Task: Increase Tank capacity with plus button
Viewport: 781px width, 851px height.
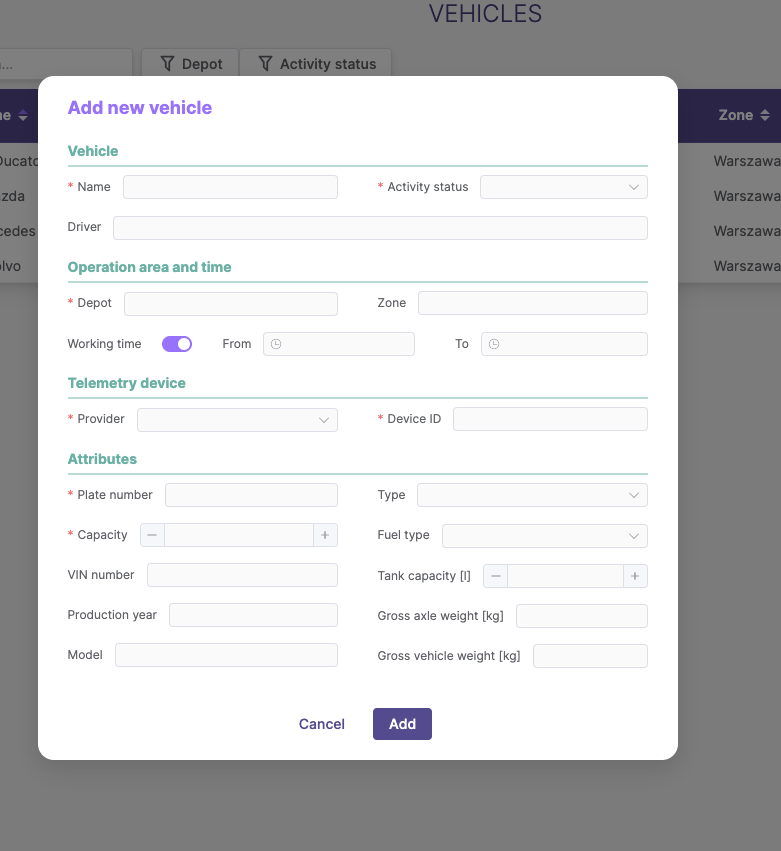Action: [635, 576]
